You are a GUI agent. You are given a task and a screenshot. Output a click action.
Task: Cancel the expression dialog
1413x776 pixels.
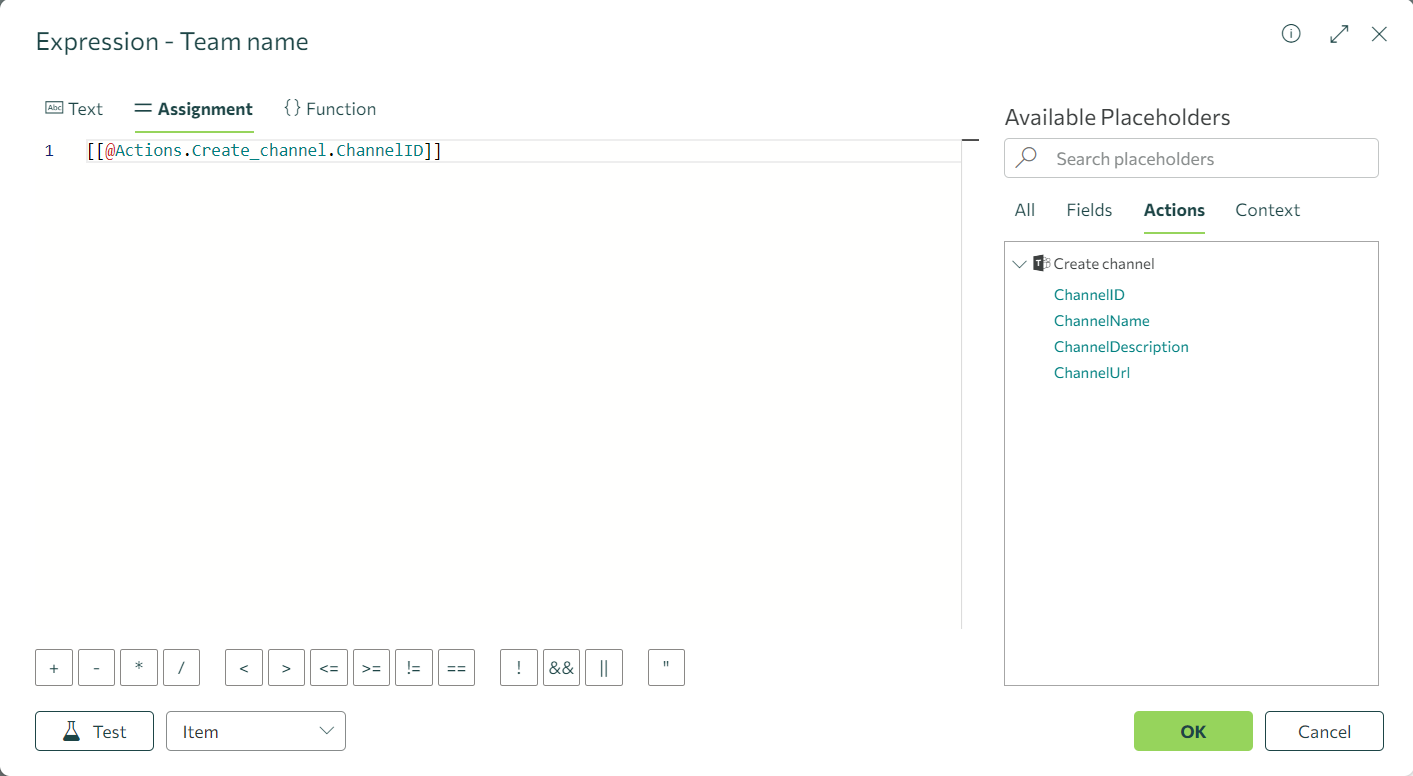coord(1324,731)
